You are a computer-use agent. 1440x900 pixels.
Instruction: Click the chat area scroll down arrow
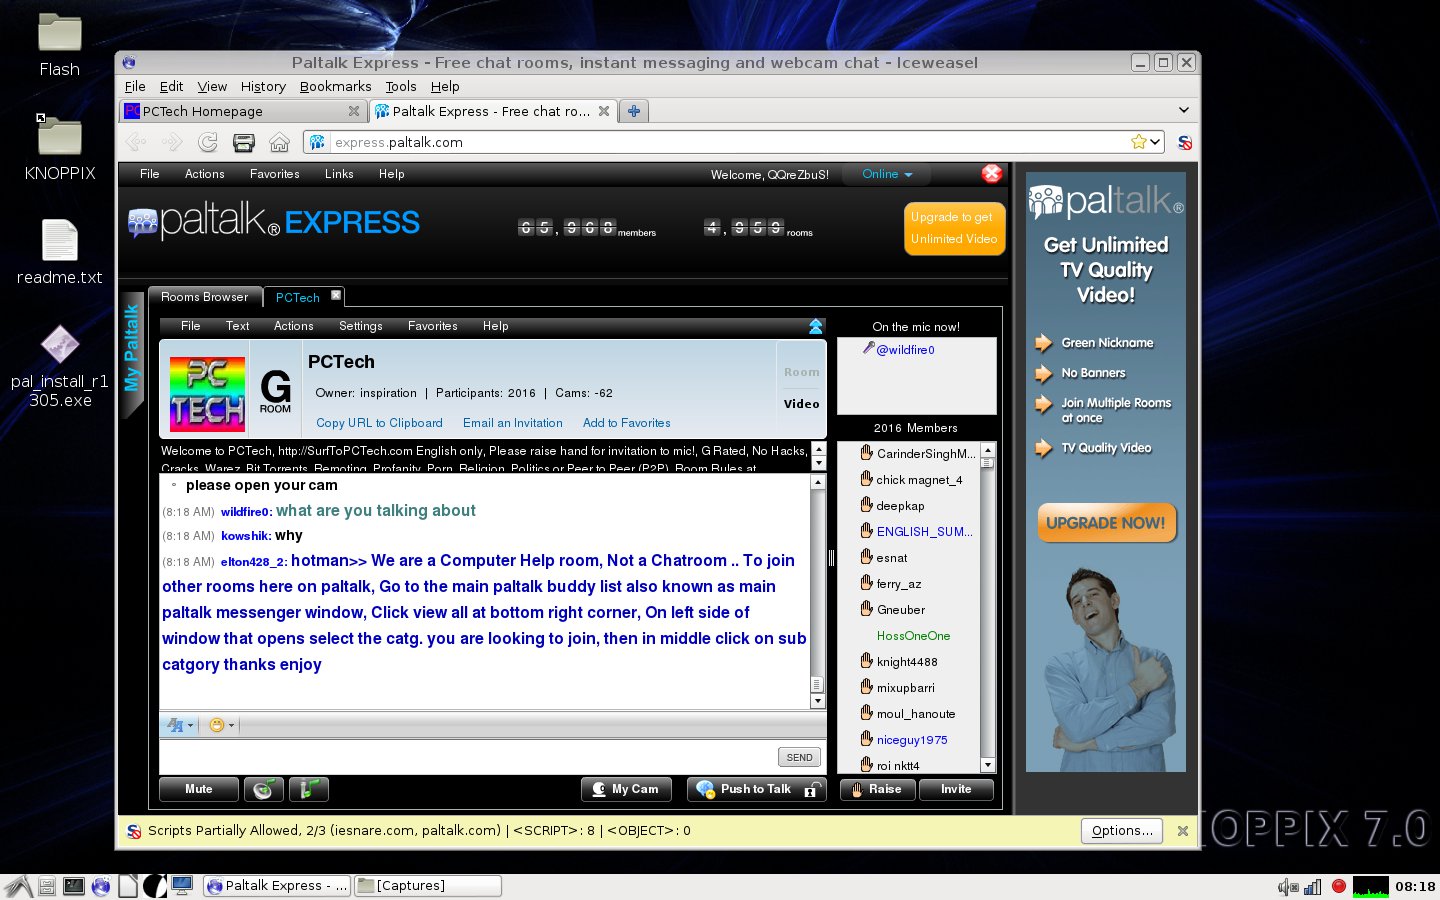(817, 701)
